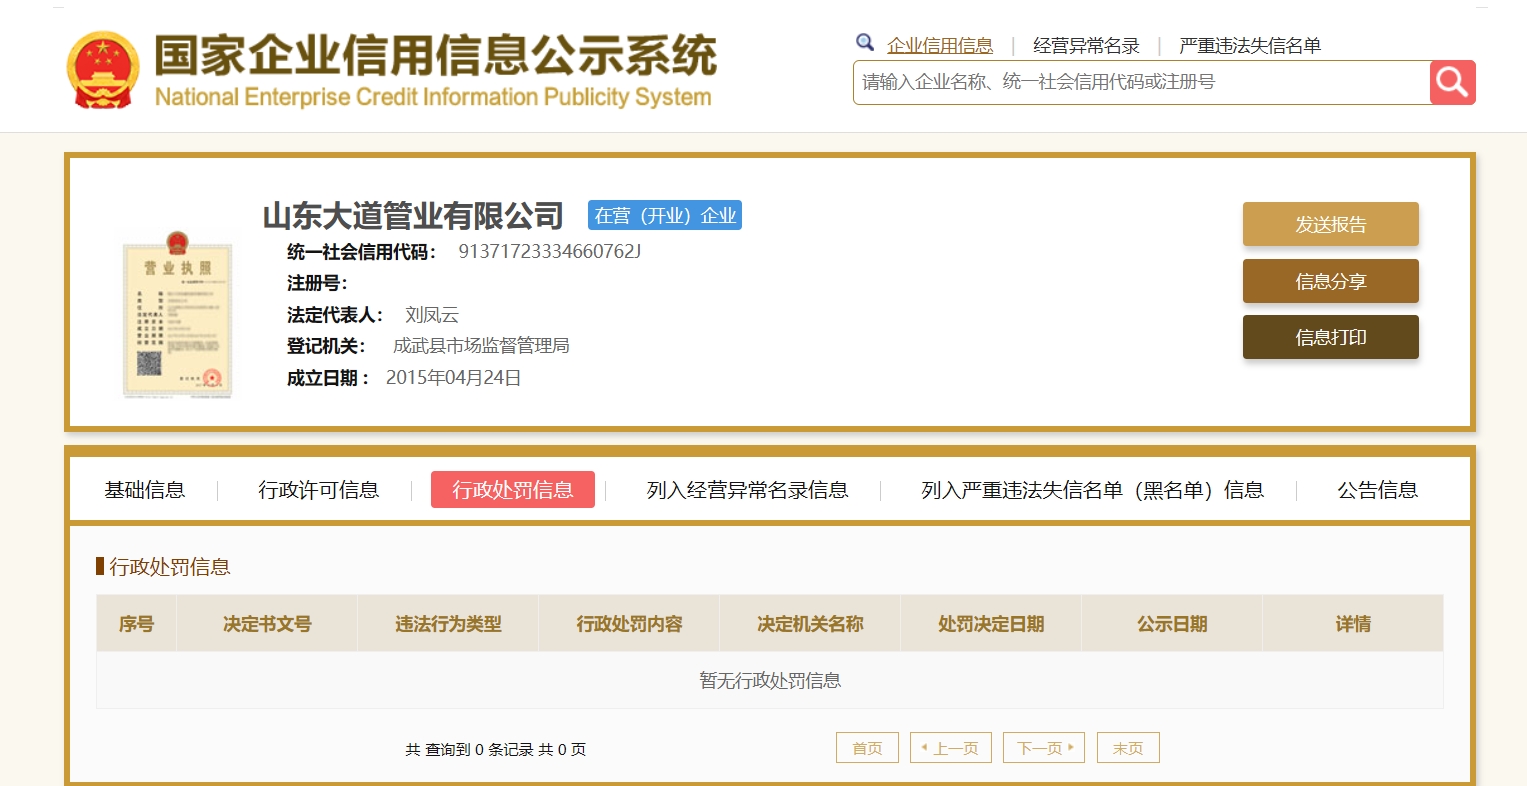Screen dimensions: 1527x786
Task: Click legal representative name 刘凤云
Action: click(432, 315)
